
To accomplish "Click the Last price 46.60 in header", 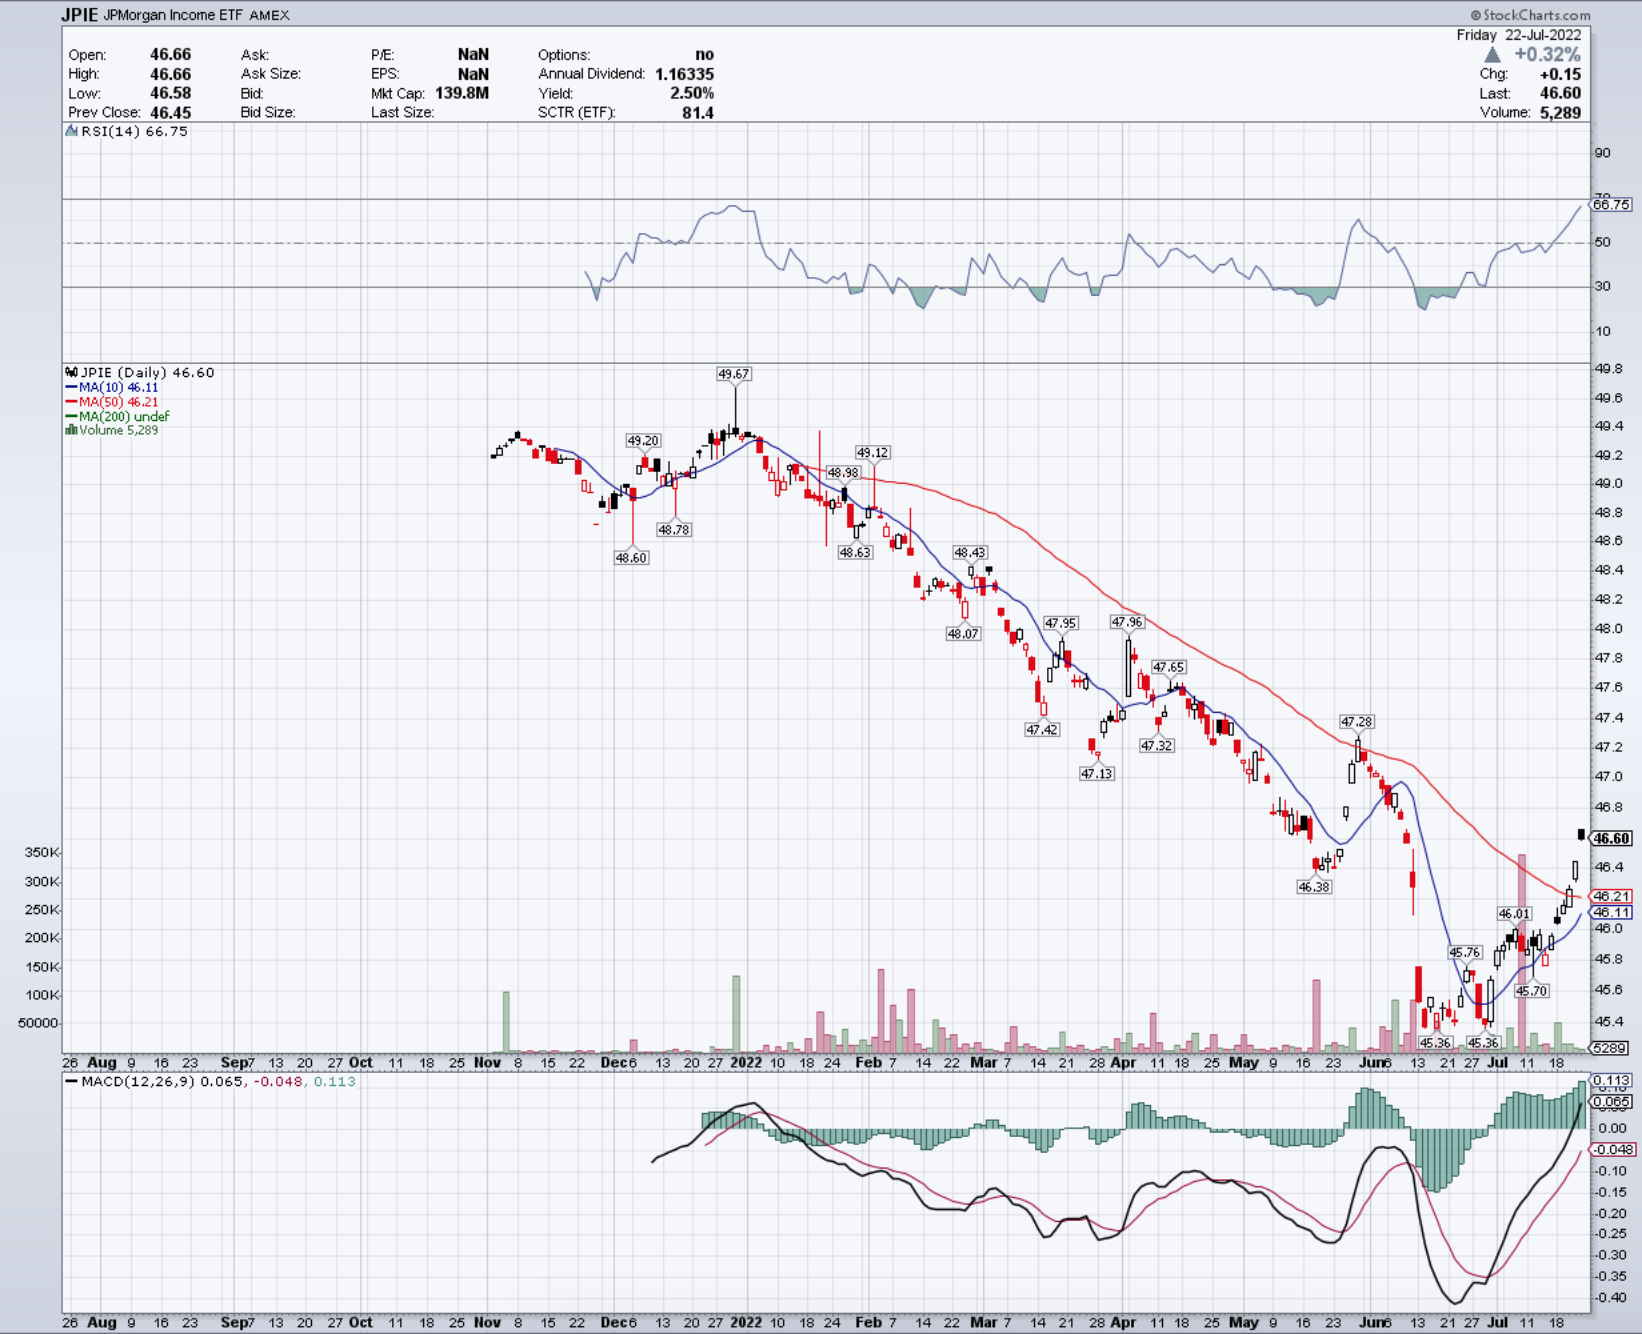I will (x=1560, y=93).
